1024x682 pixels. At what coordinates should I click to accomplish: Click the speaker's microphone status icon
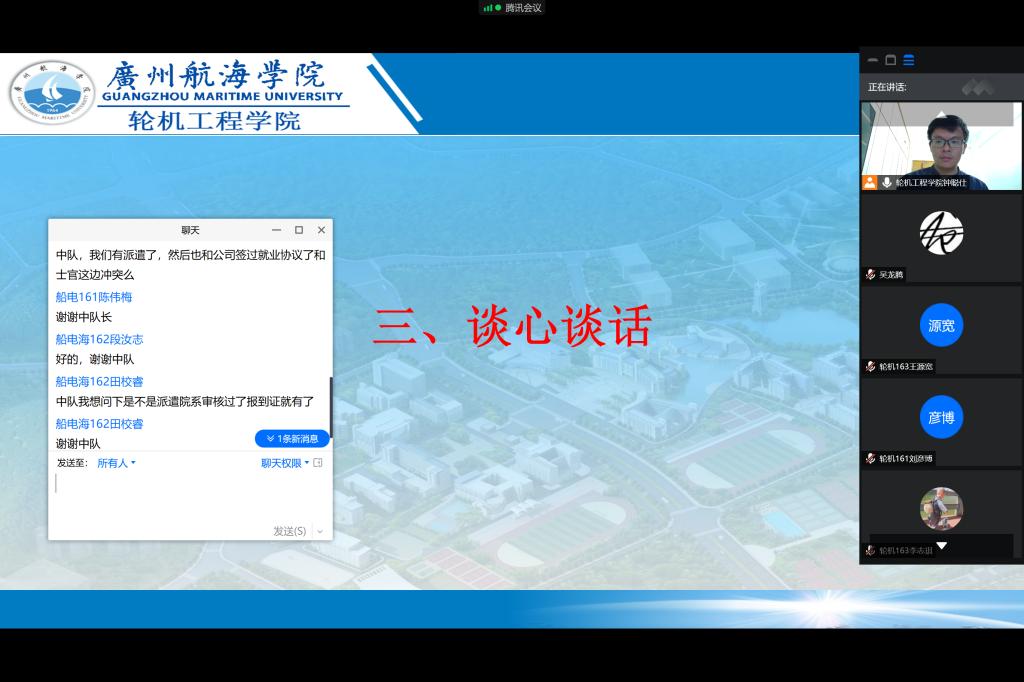(x=886, y=183)
